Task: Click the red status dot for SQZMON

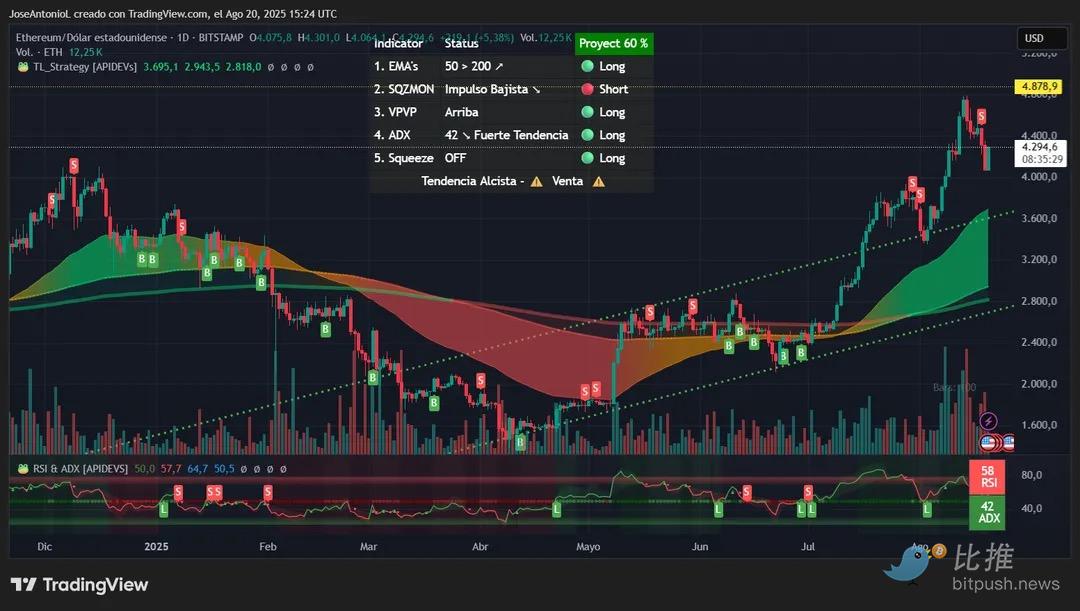Action: (x=587, y=90)
